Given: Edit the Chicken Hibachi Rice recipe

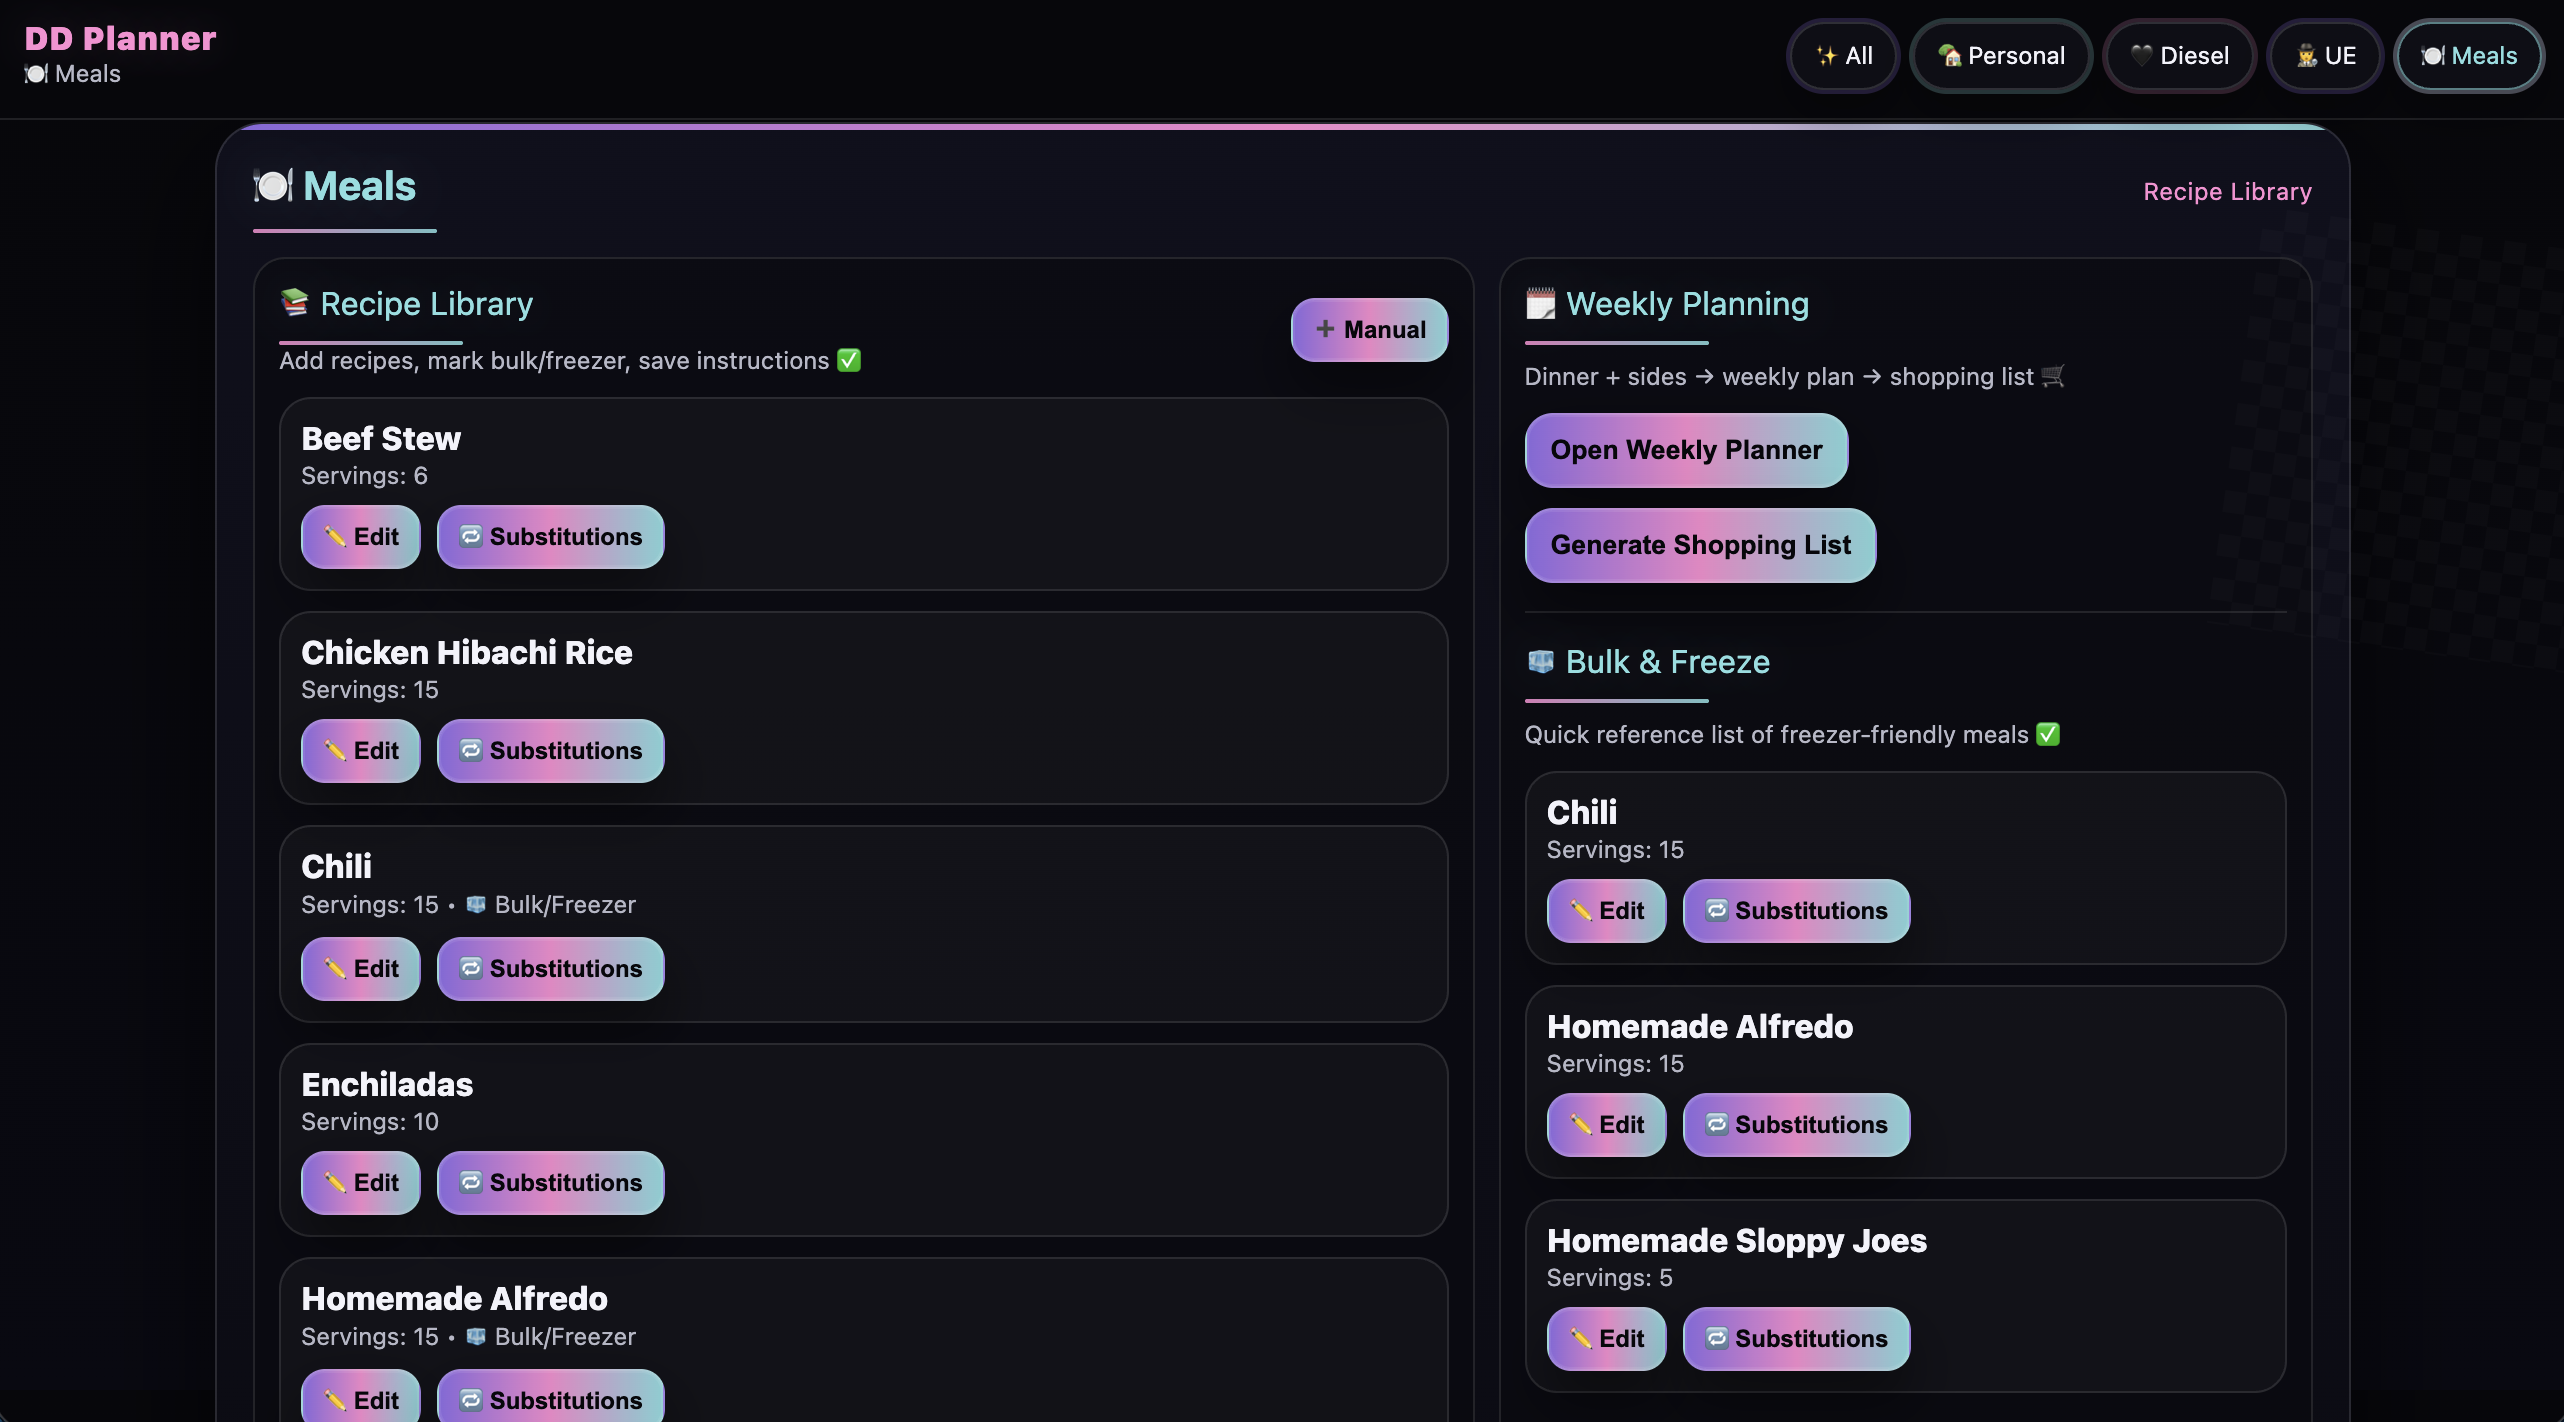Looking at the screenshot, I should tap(360, 751).
